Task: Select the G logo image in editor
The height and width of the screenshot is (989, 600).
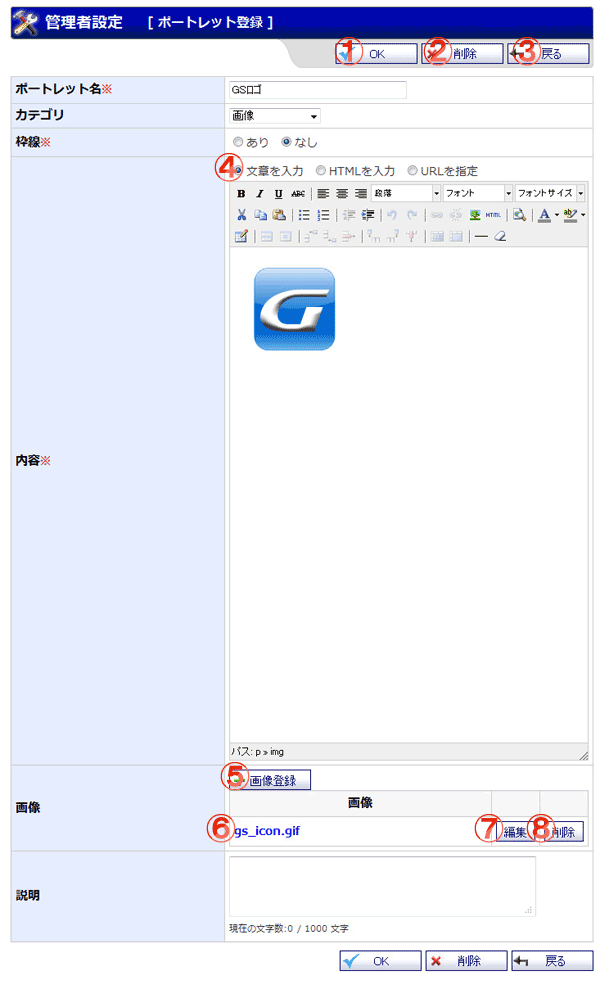Action: pos(294,309)
